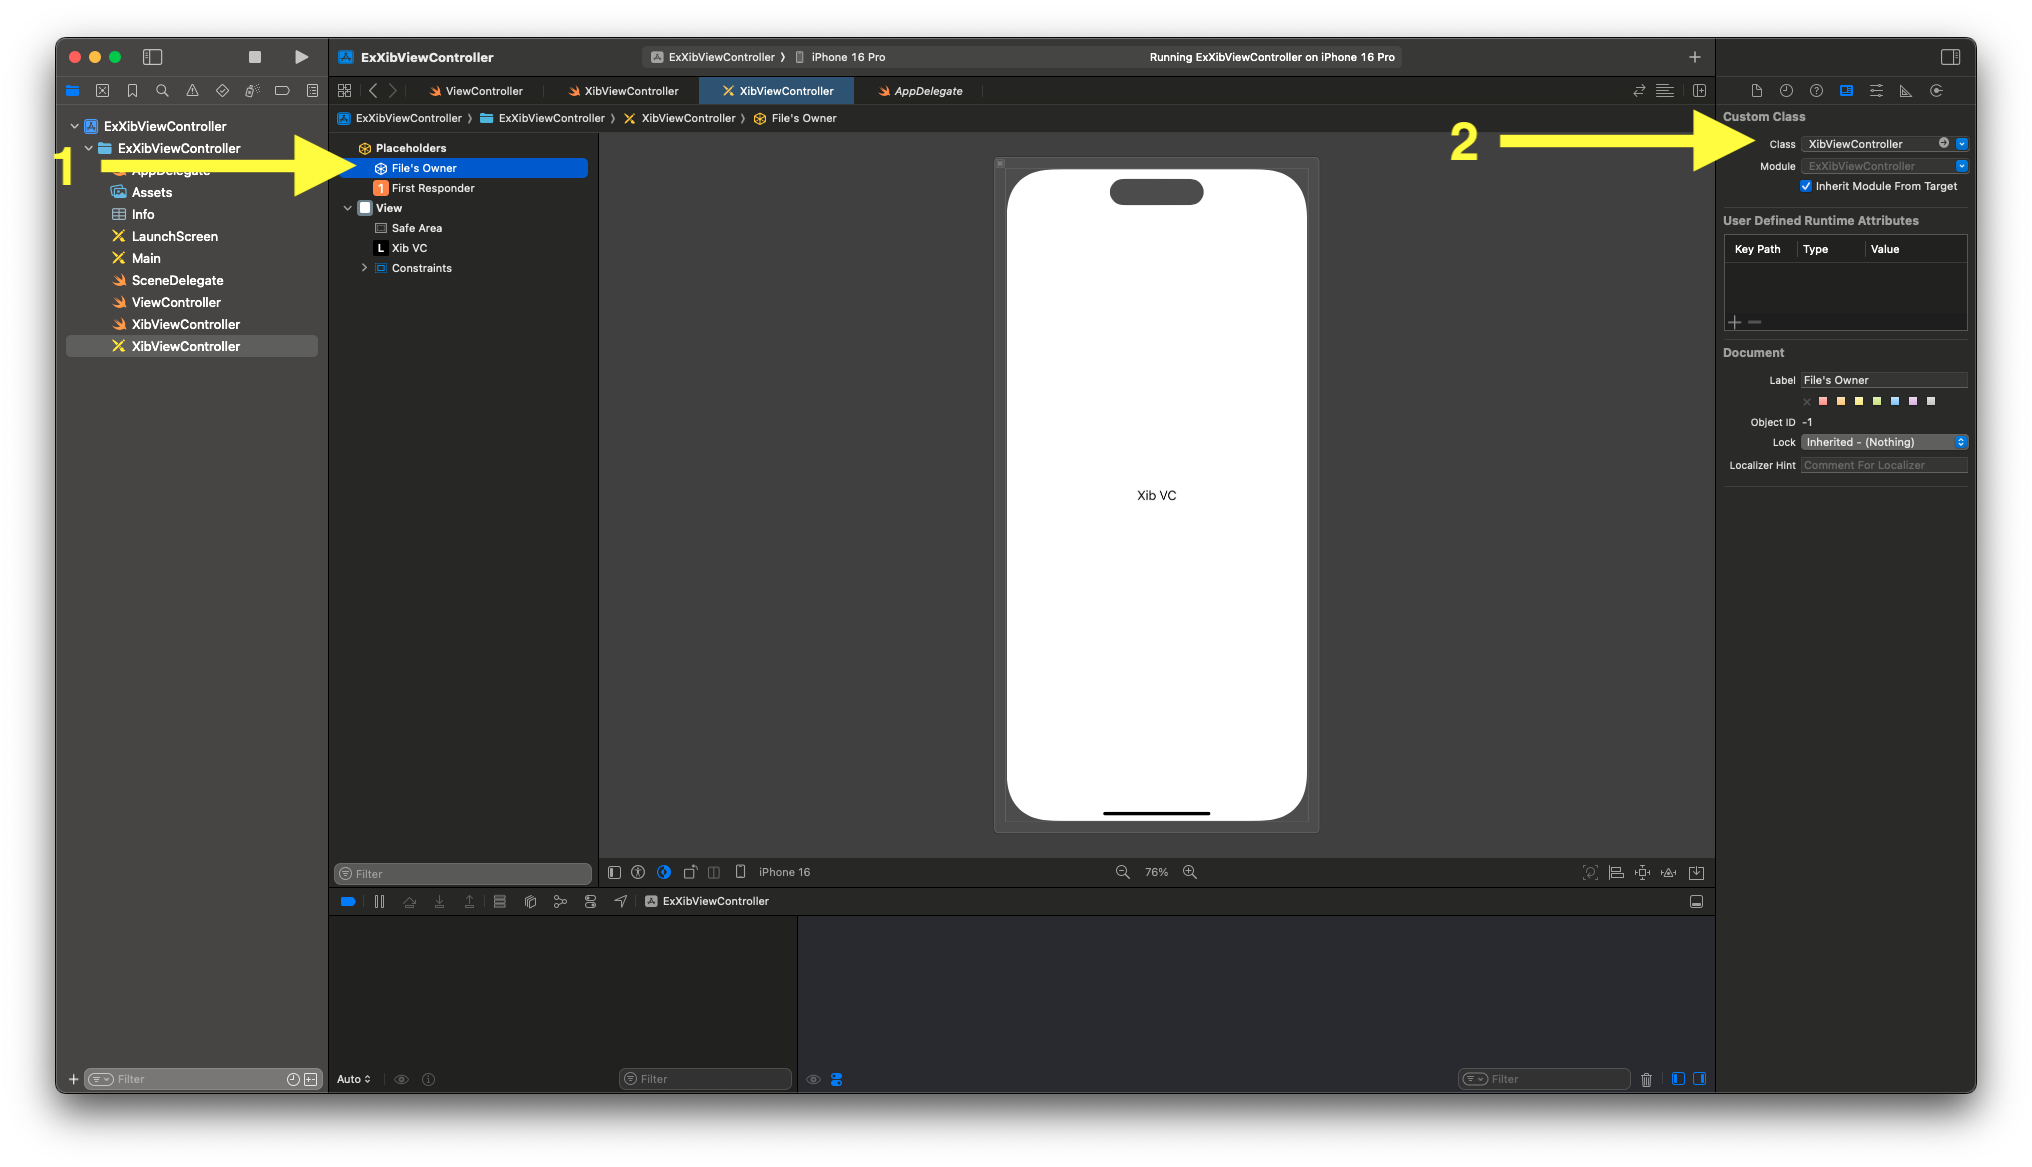Open the Quick Help inspector icon

(1816, 91)
